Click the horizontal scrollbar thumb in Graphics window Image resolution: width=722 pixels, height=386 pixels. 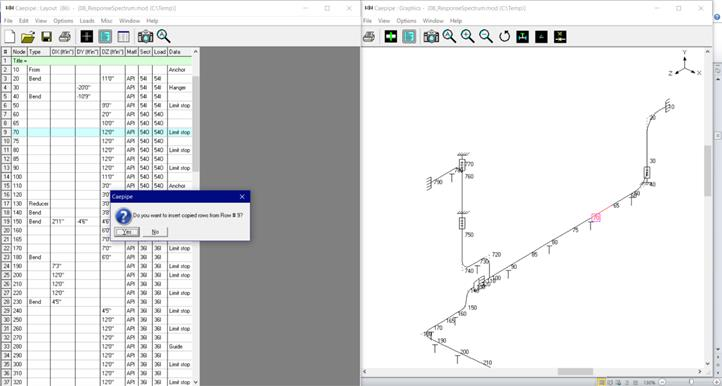click(x=575, y=371)
